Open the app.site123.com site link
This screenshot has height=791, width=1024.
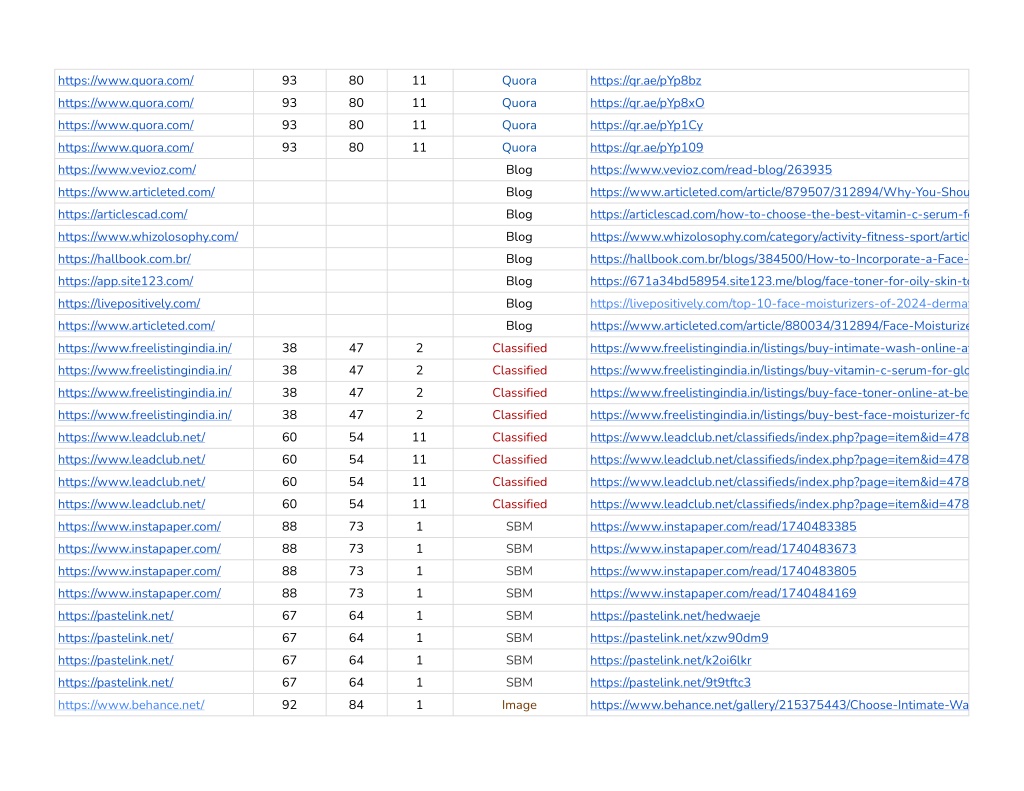click(125, 280)
